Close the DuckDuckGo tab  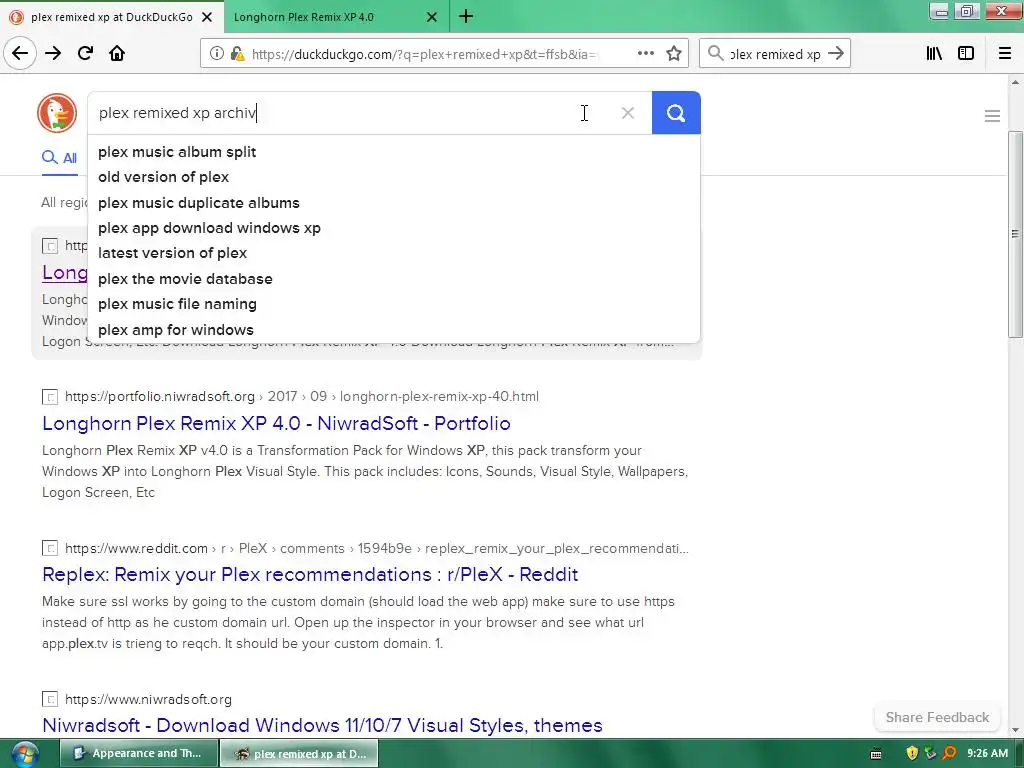tap(207, 17)
